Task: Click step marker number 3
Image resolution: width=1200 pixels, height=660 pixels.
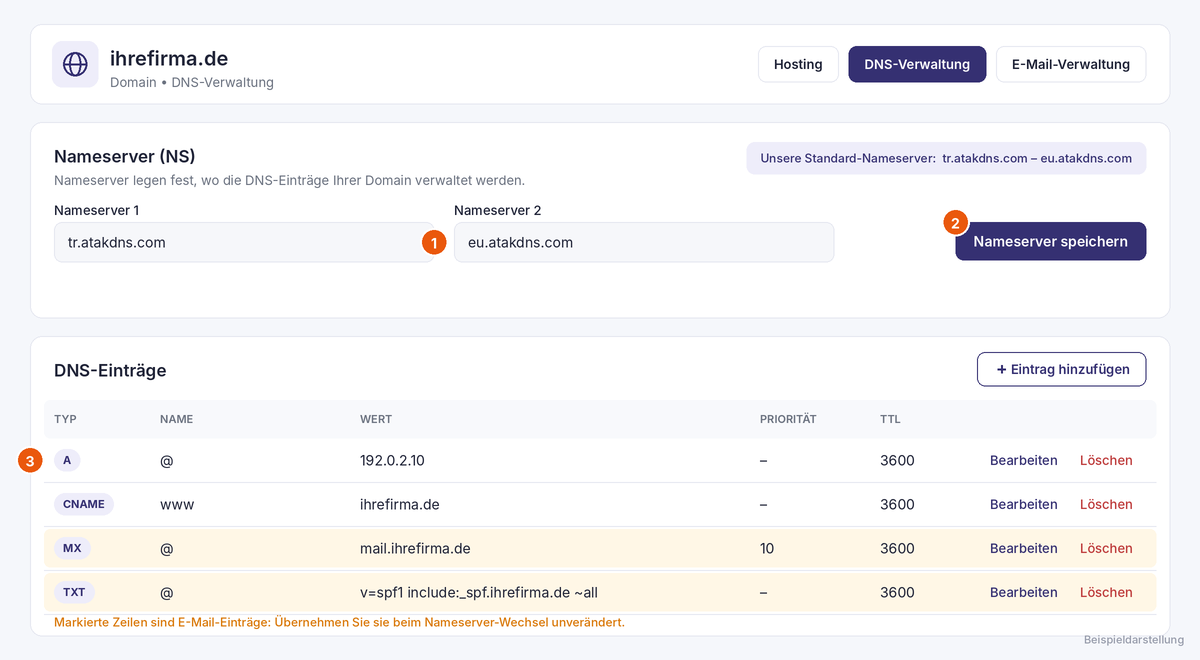Action: click(x=31, y=461)
